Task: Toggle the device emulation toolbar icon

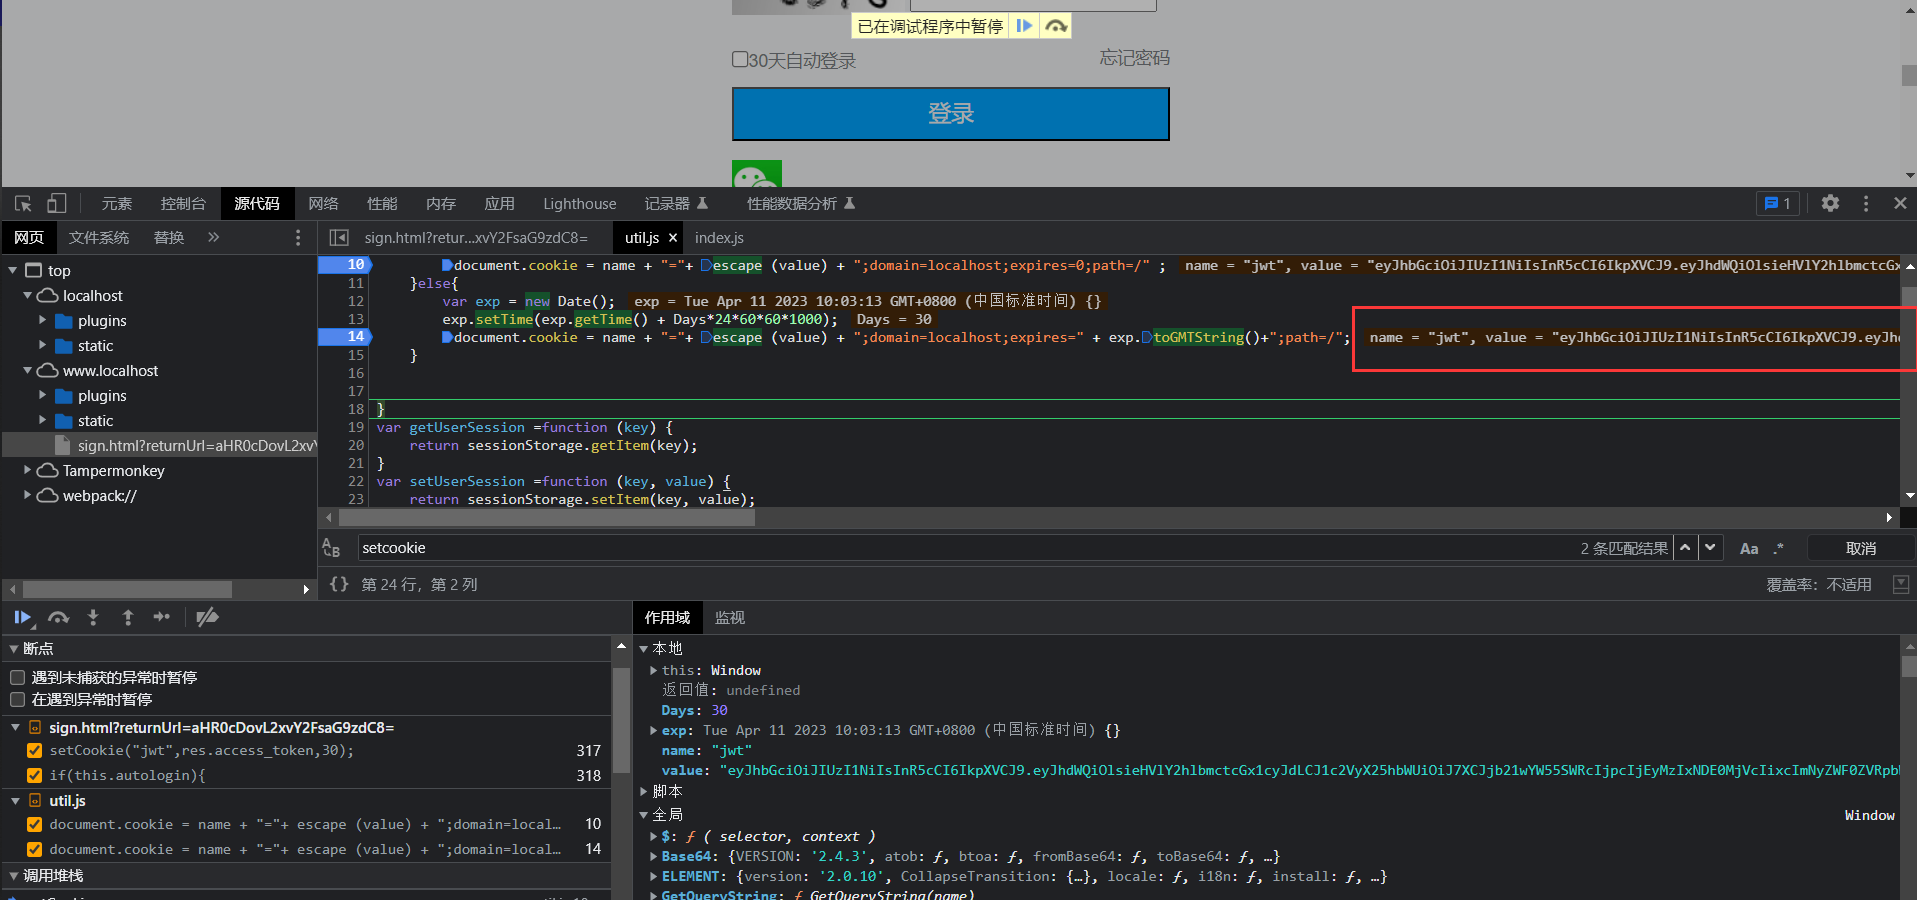Action: point(56,203)
